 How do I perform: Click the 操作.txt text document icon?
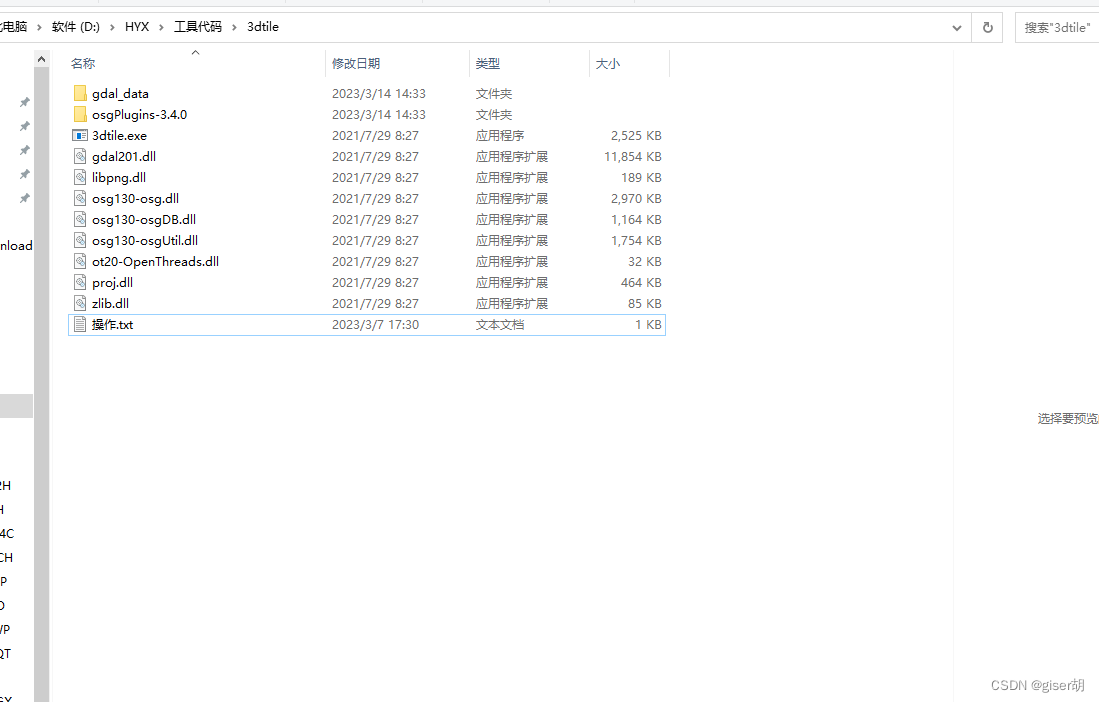80,324
